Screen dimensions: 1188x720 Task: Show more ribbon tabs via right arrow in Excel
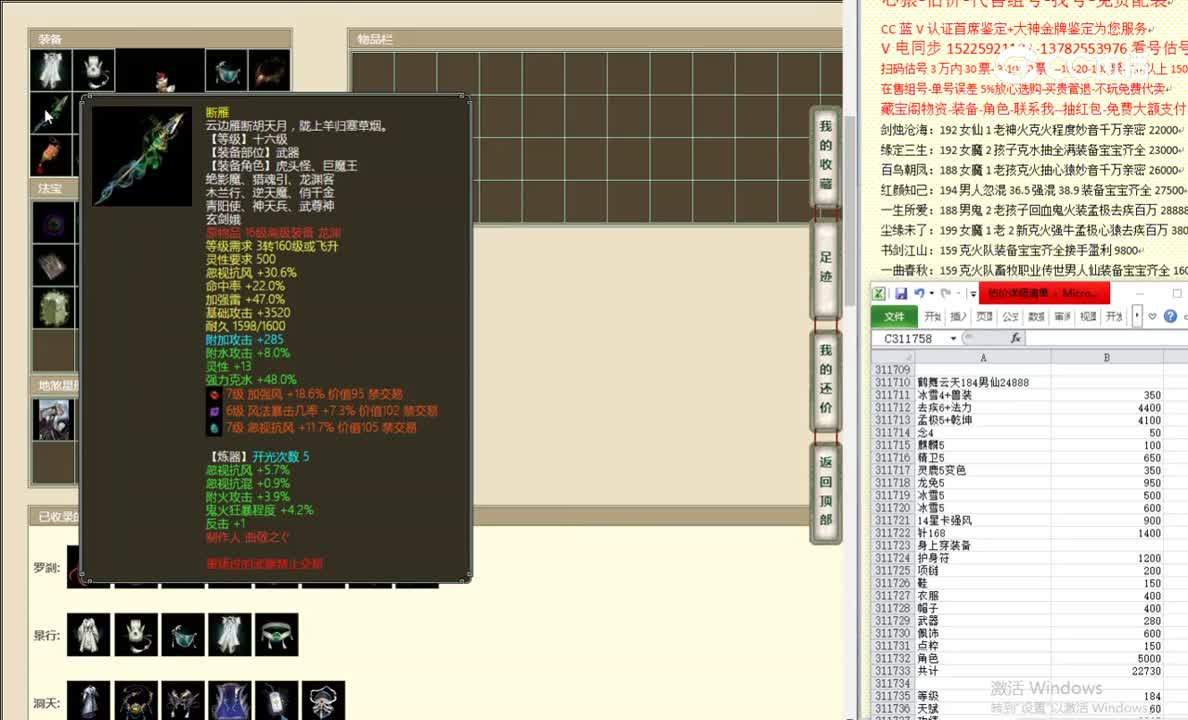click(x=1137, y=316)
